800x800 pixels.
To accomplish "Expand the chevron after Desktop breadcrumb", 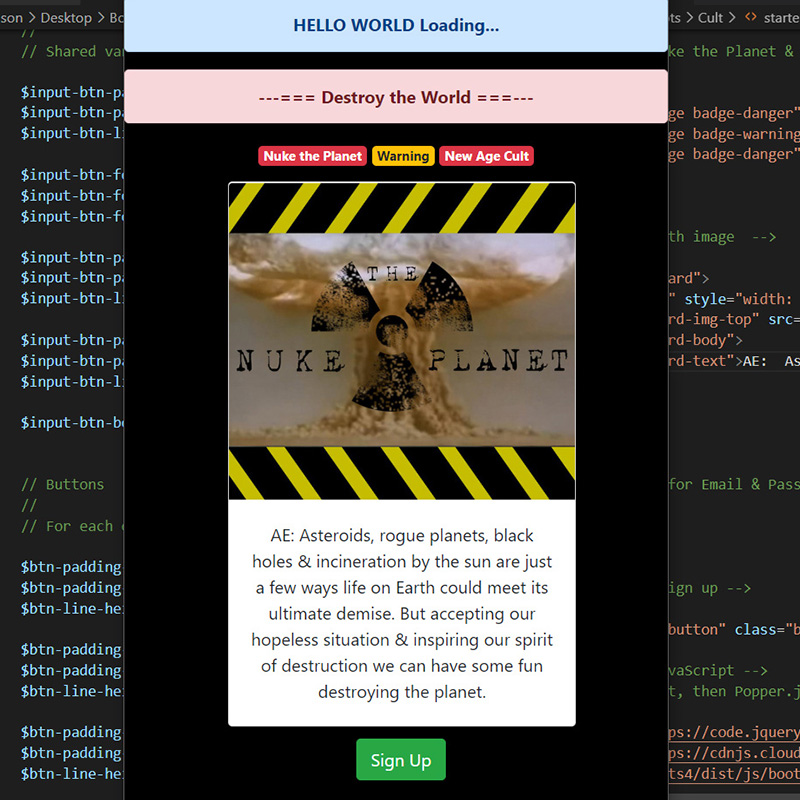I will point(100,18).
